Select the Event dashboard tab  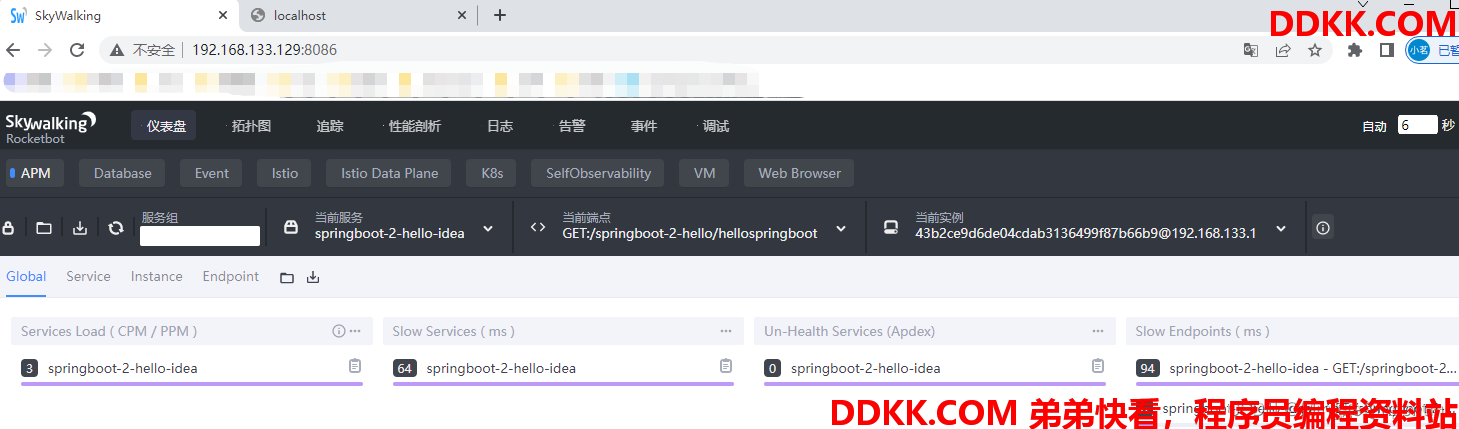point(211,173)
